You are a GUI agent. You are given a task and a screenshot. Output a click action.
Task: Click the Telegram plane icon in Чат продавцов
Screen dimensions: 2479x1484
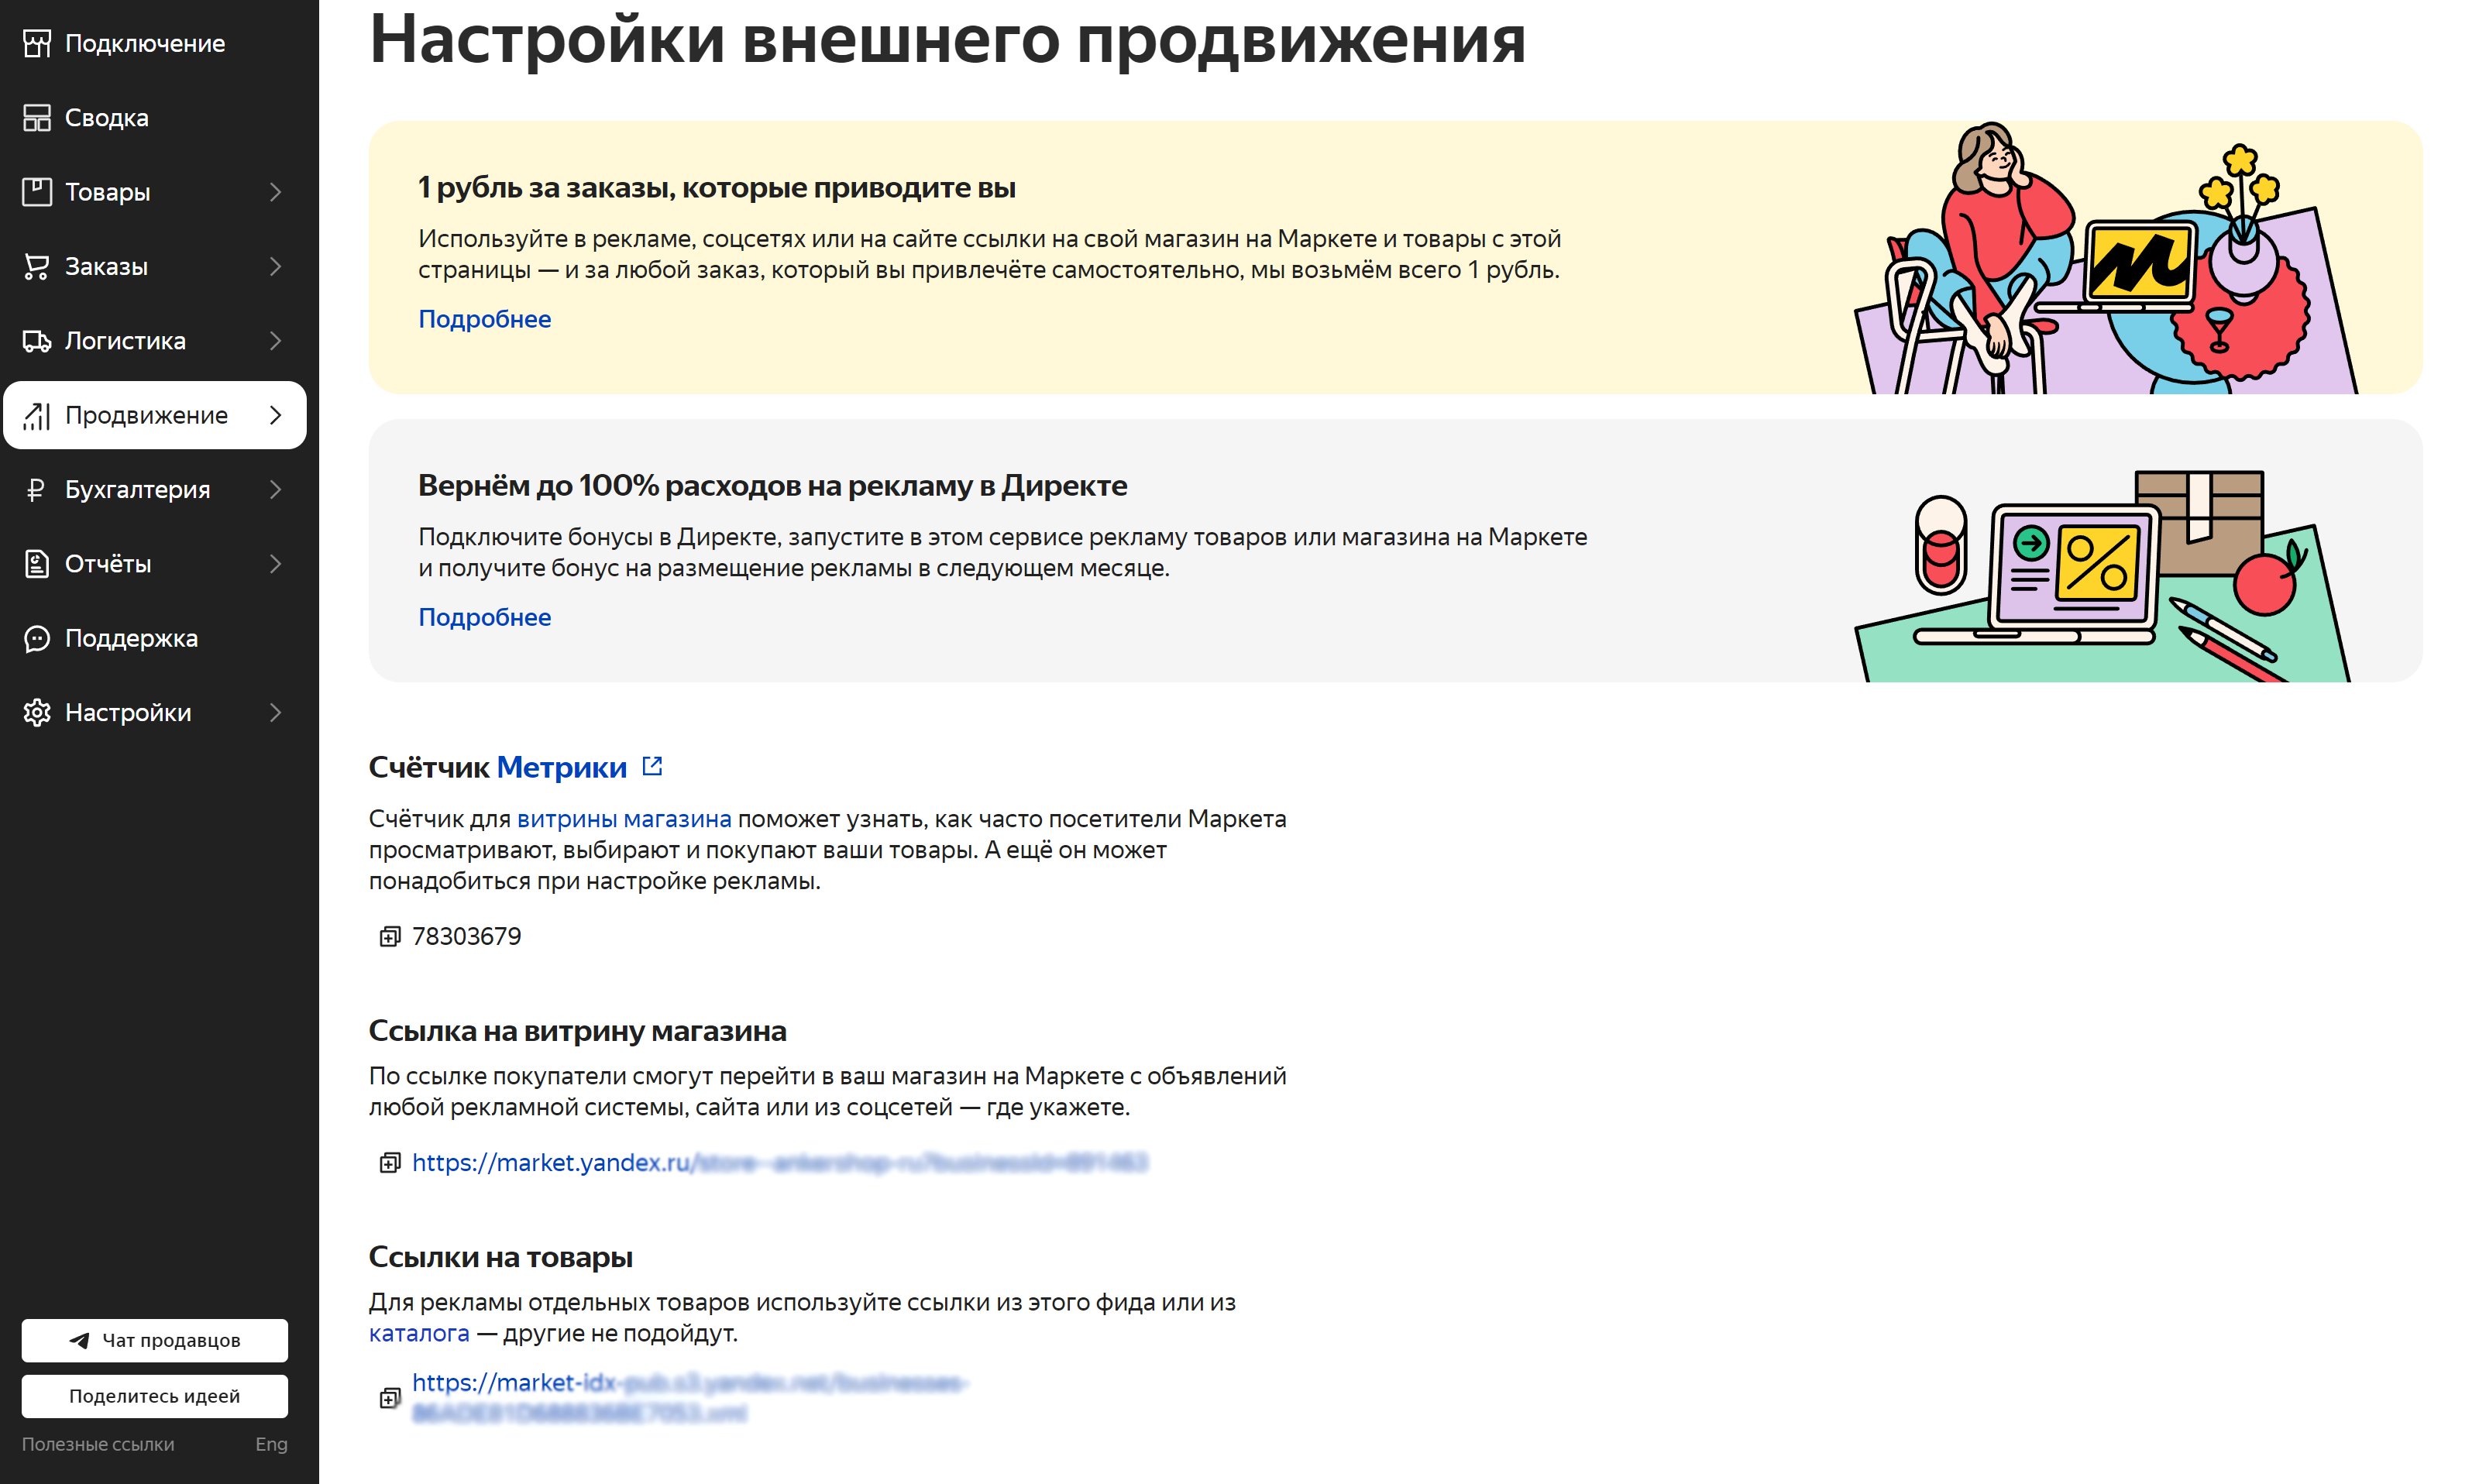click(x=79, y=1341)
